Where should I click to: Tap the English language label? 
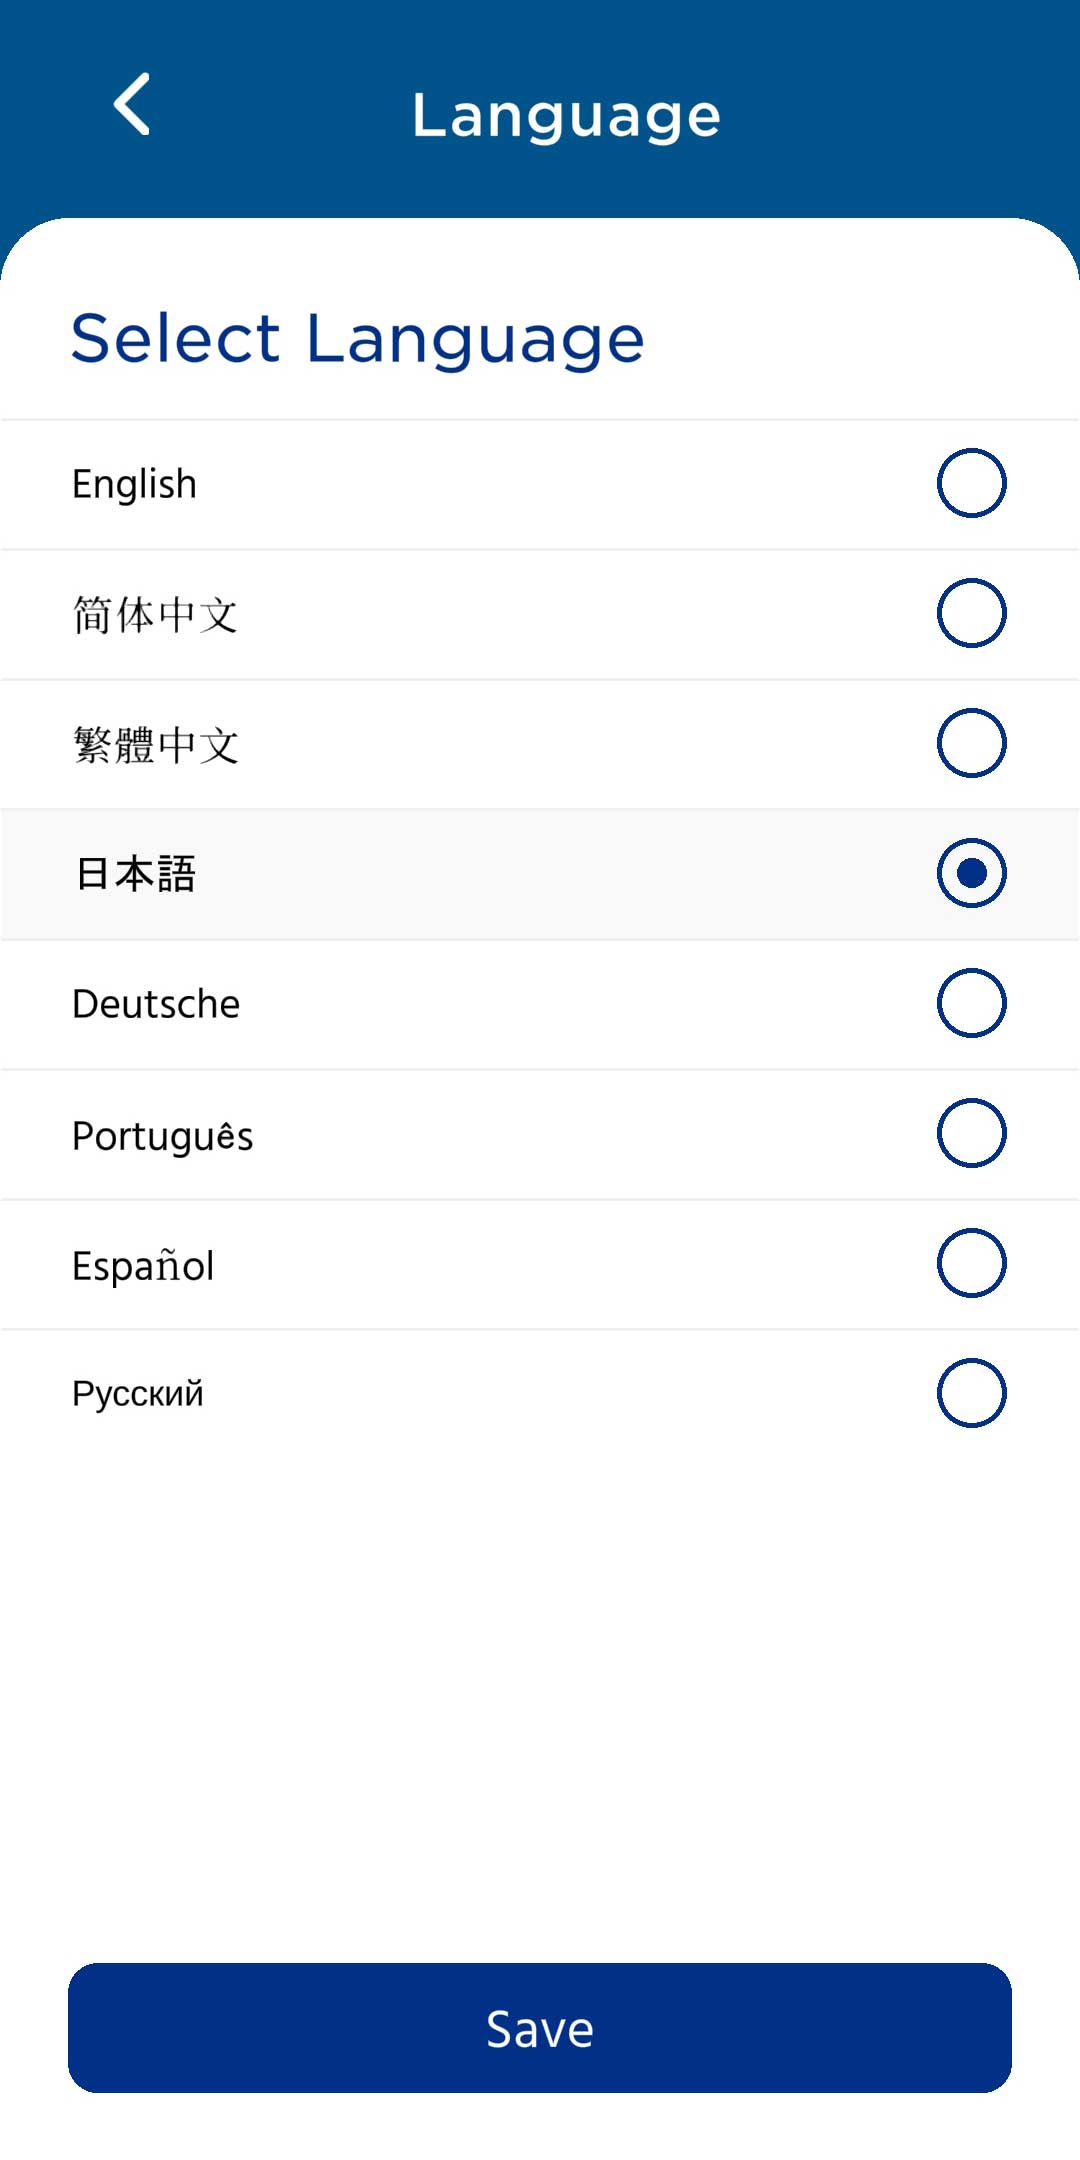click(x=134, y=485)
